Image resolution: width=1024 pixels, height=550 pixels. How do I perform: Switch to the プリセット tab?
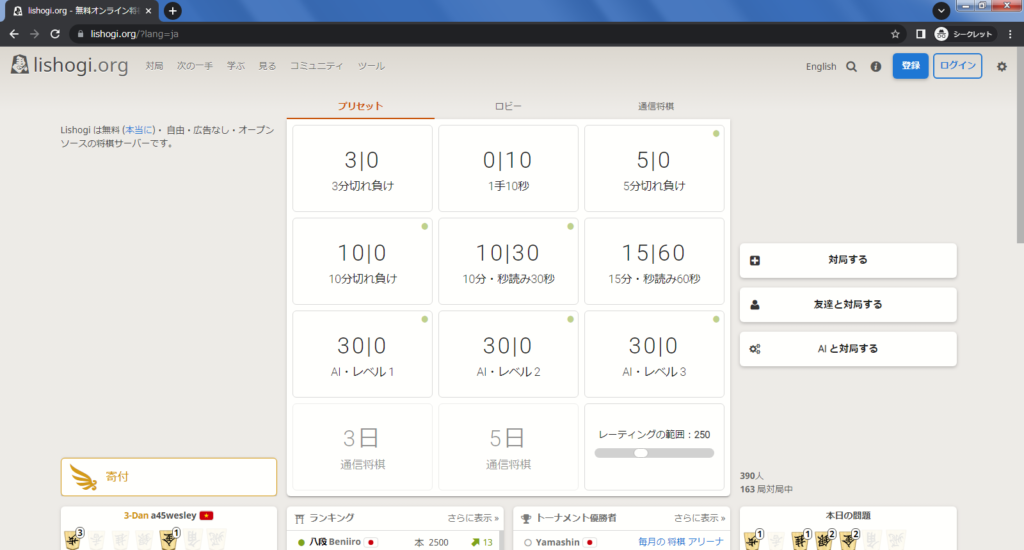pos(360,106)
